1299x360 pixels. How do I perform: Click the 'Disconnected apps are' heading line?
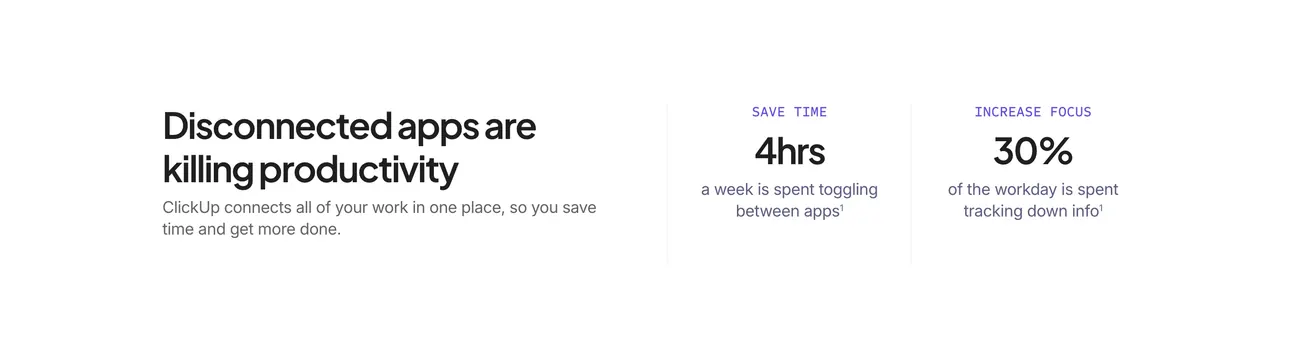pos(349,127)
